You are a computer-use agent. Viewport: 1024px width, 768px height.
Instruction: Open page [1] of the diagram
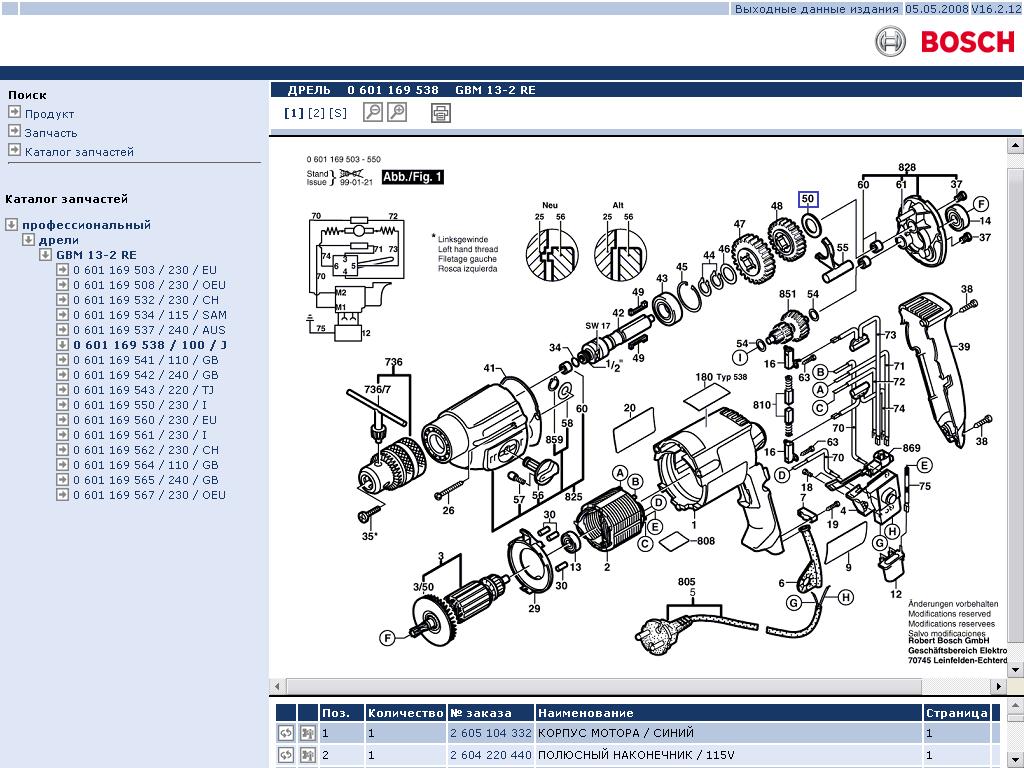coord(294,113)
